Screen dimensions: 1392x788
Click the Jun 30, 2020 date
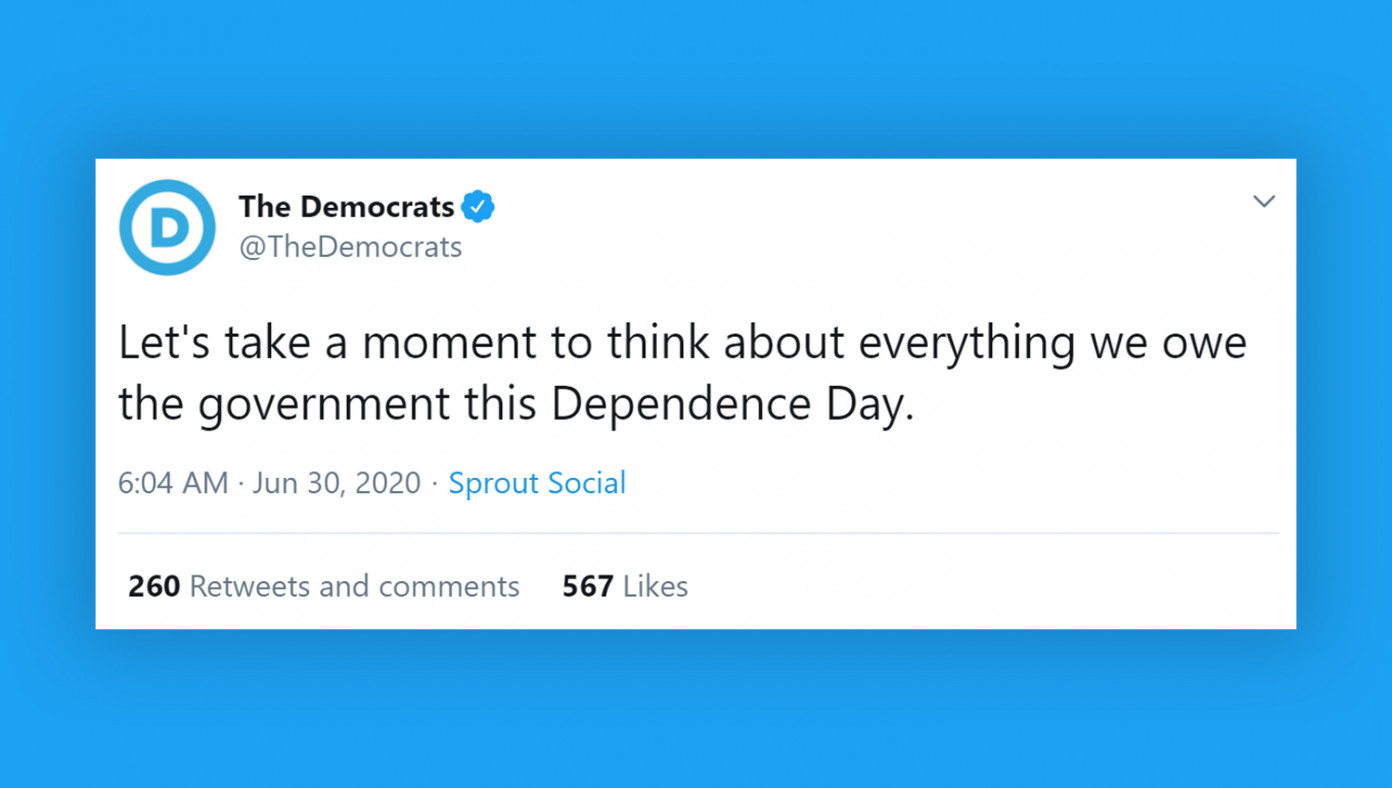coord(336,483)
